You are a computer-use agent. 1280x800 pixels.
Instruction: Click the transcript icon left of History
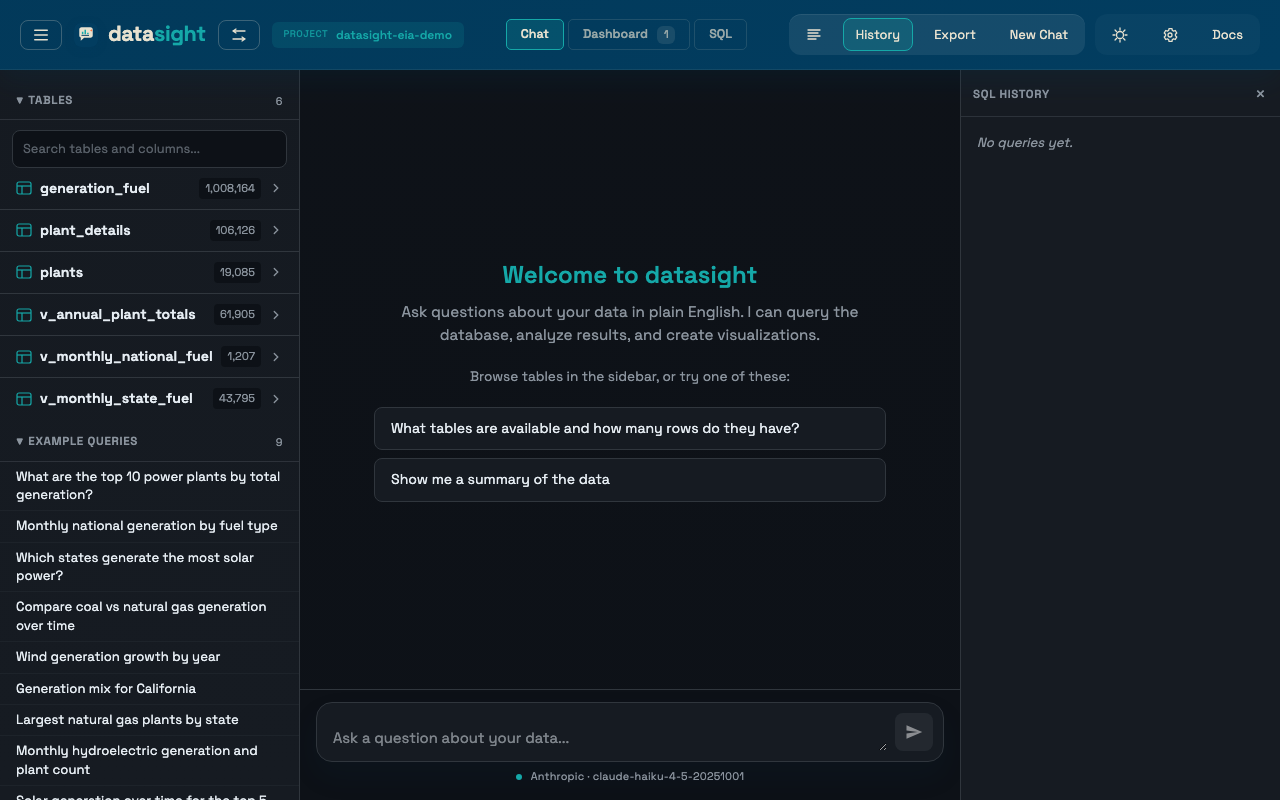pos(814,34)
